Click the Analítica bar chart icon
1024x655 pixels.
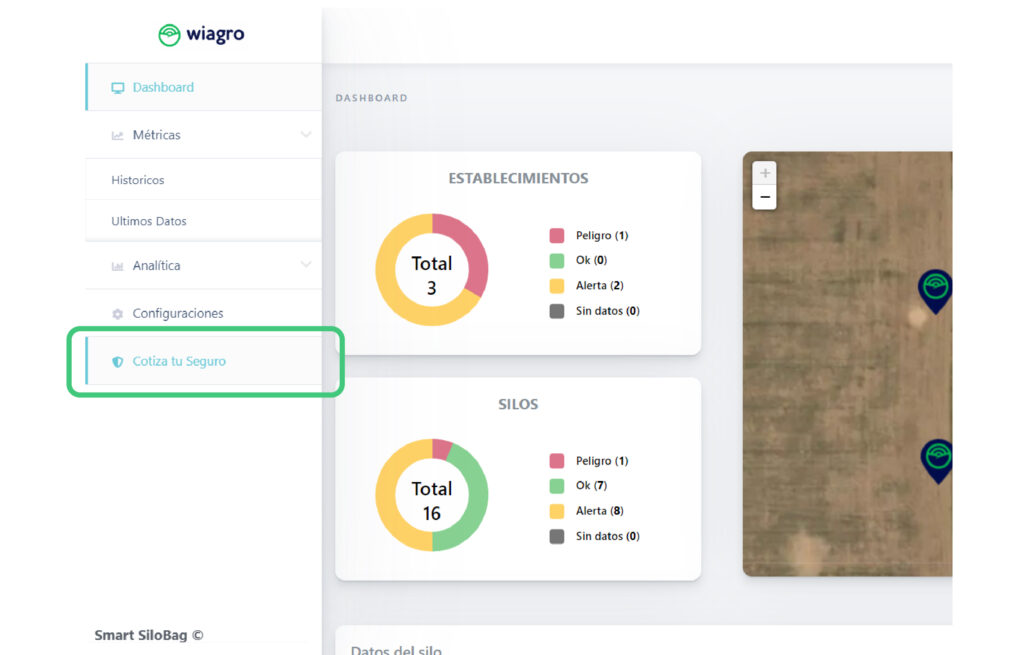pyautogui.click(x=118, y=266)
